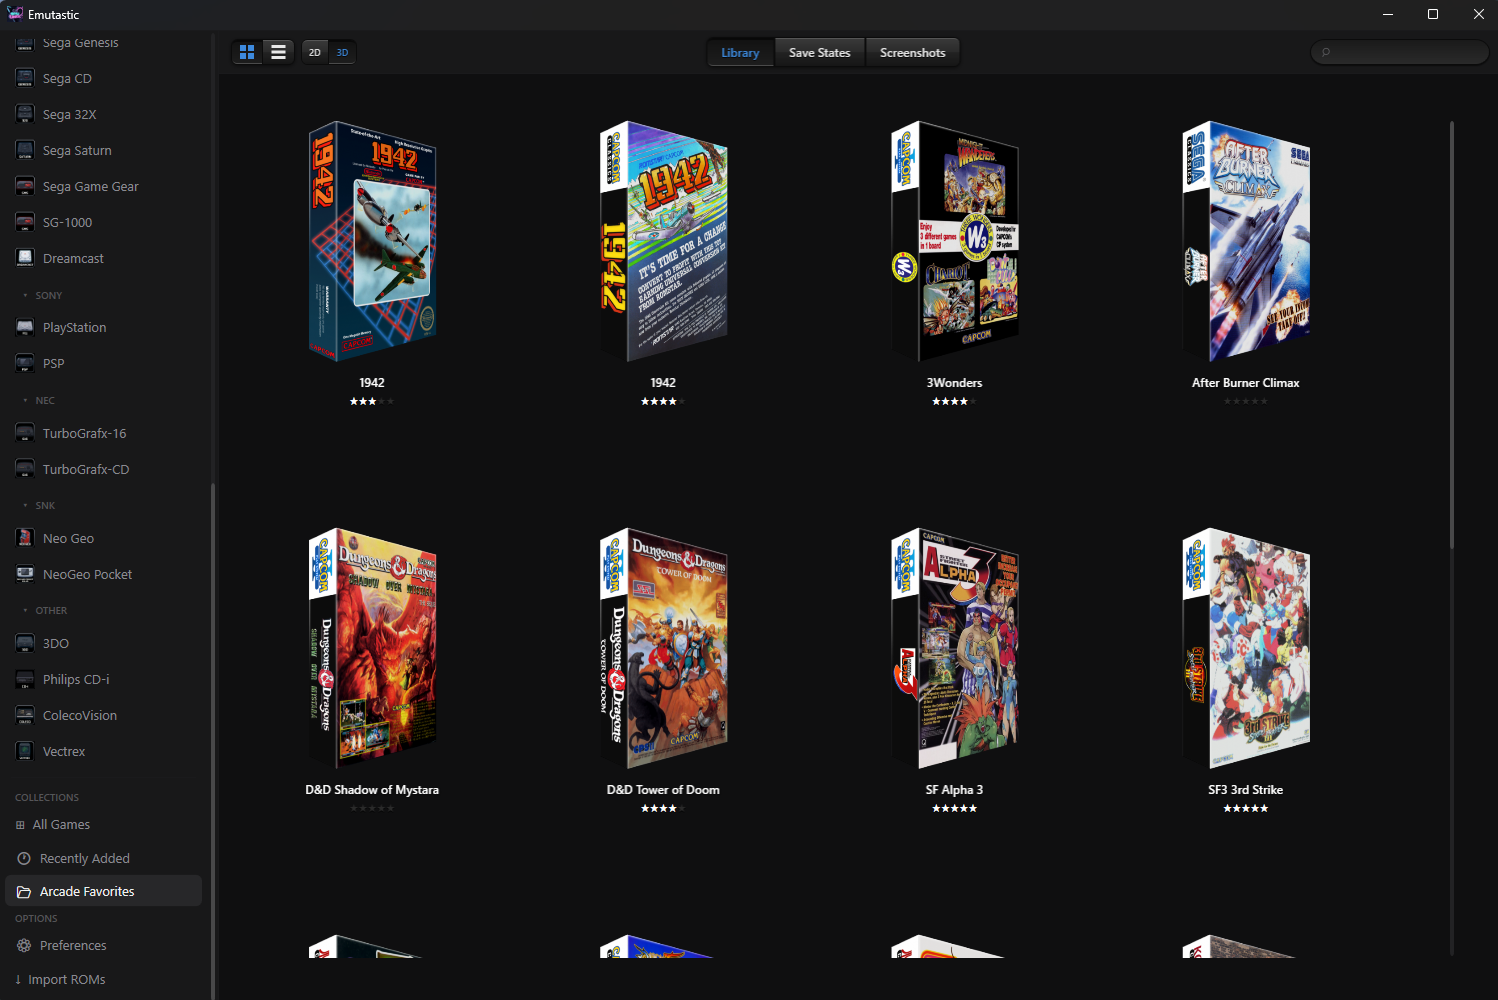This screenshot has height=1000, width=1498.
Task: Click the Recently Added clock icon
Action: pos(24,858)
